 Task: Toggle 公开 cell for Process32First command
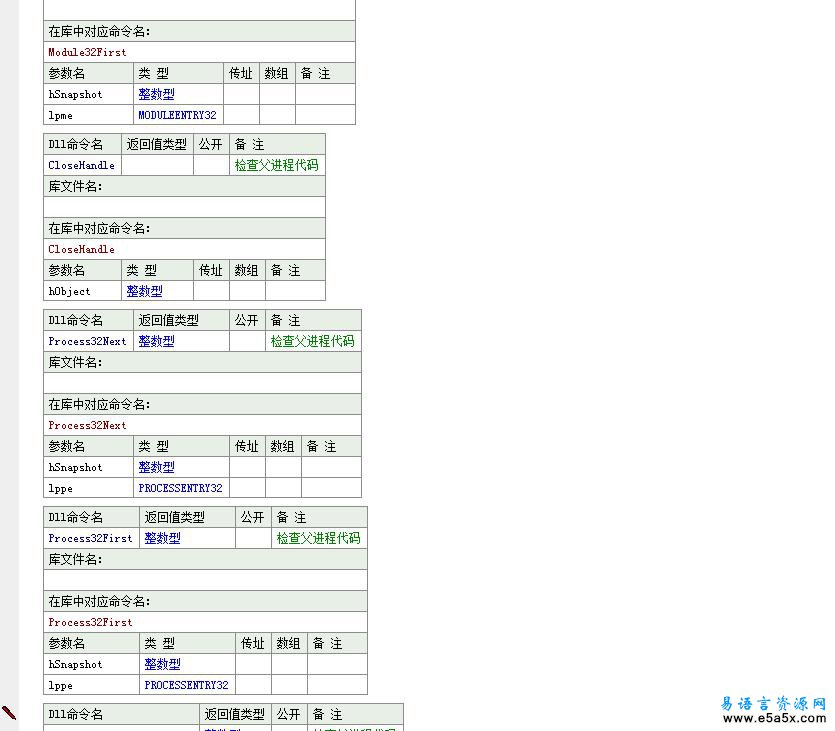coord(252,538)
